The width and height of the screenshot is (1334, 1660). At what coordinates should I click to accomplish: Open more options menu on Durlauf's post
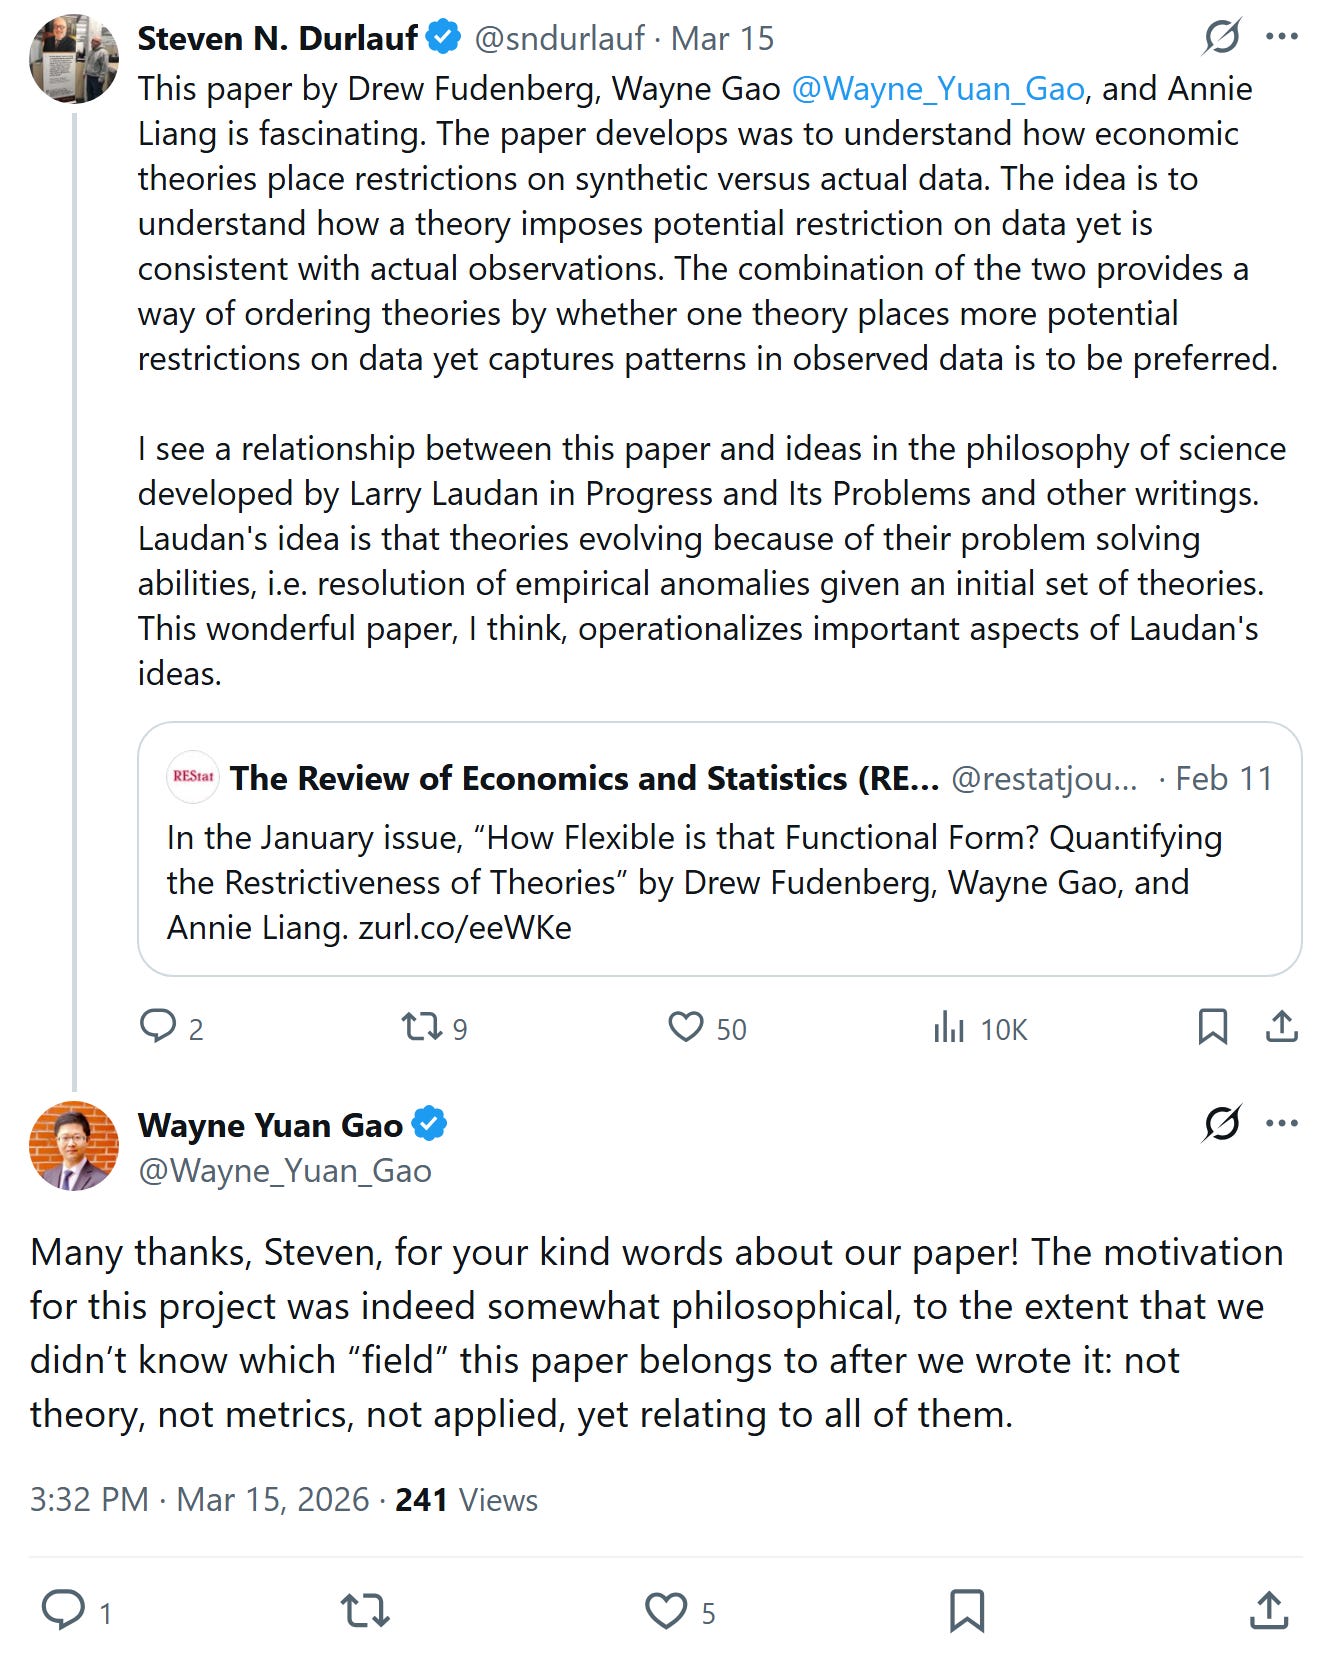coord(1281,38)
